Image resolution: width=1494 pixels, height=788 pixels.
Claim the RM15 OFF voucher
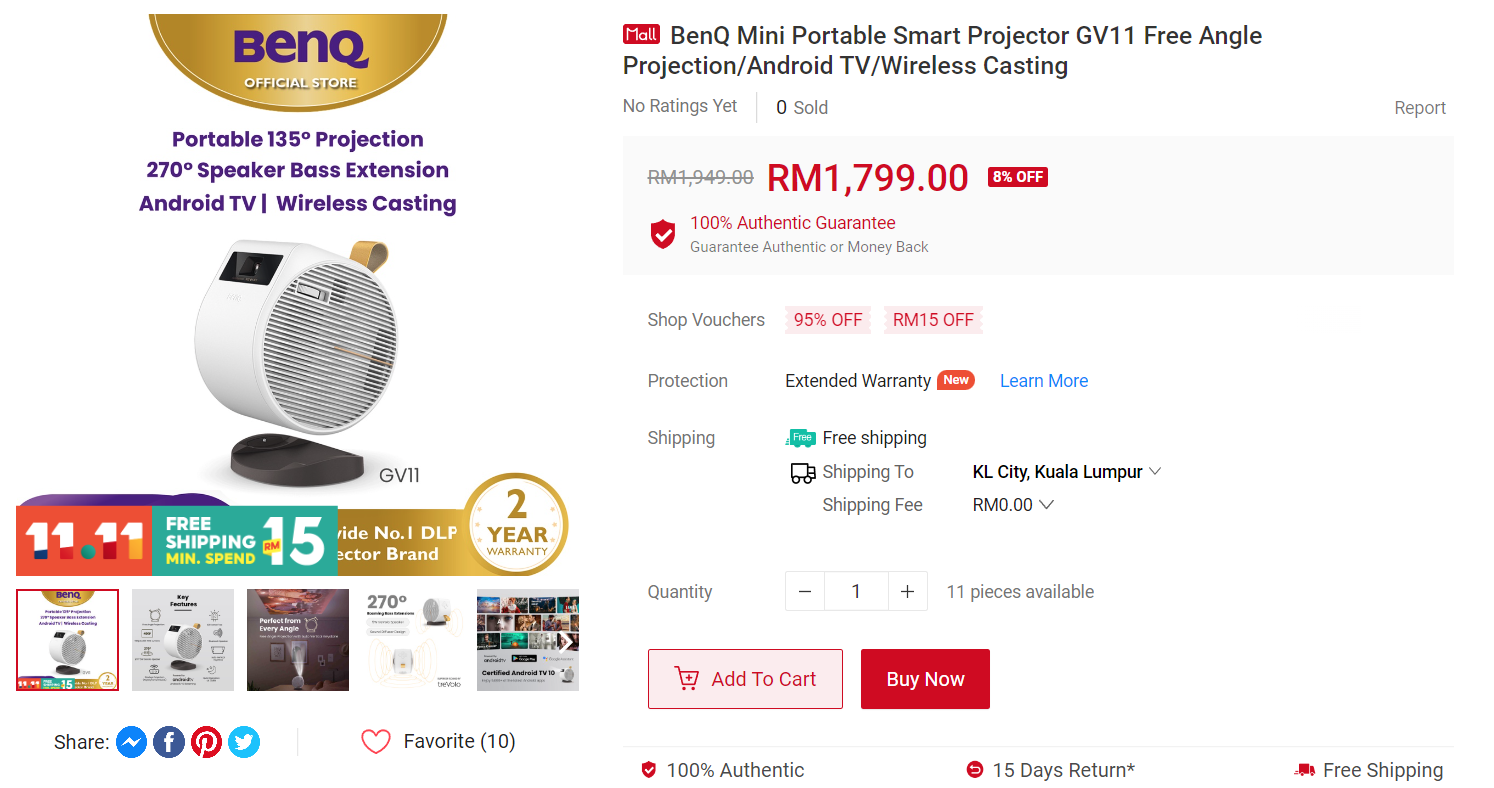[932, 319]
